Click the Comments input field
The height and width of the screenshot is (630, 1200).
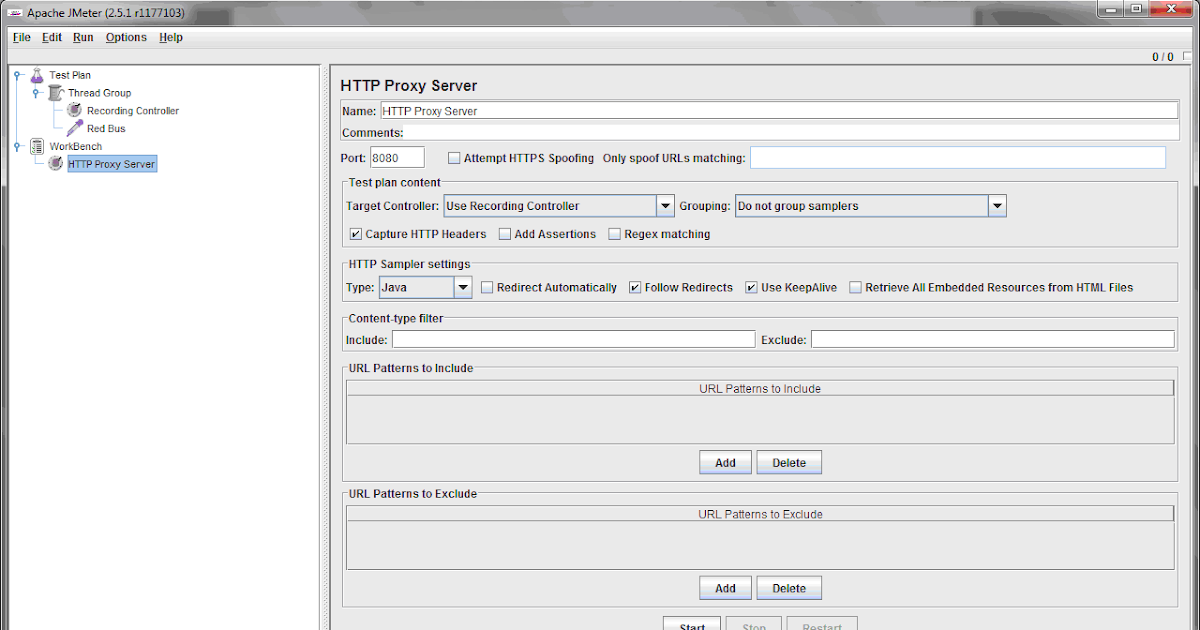coord(792,132)
